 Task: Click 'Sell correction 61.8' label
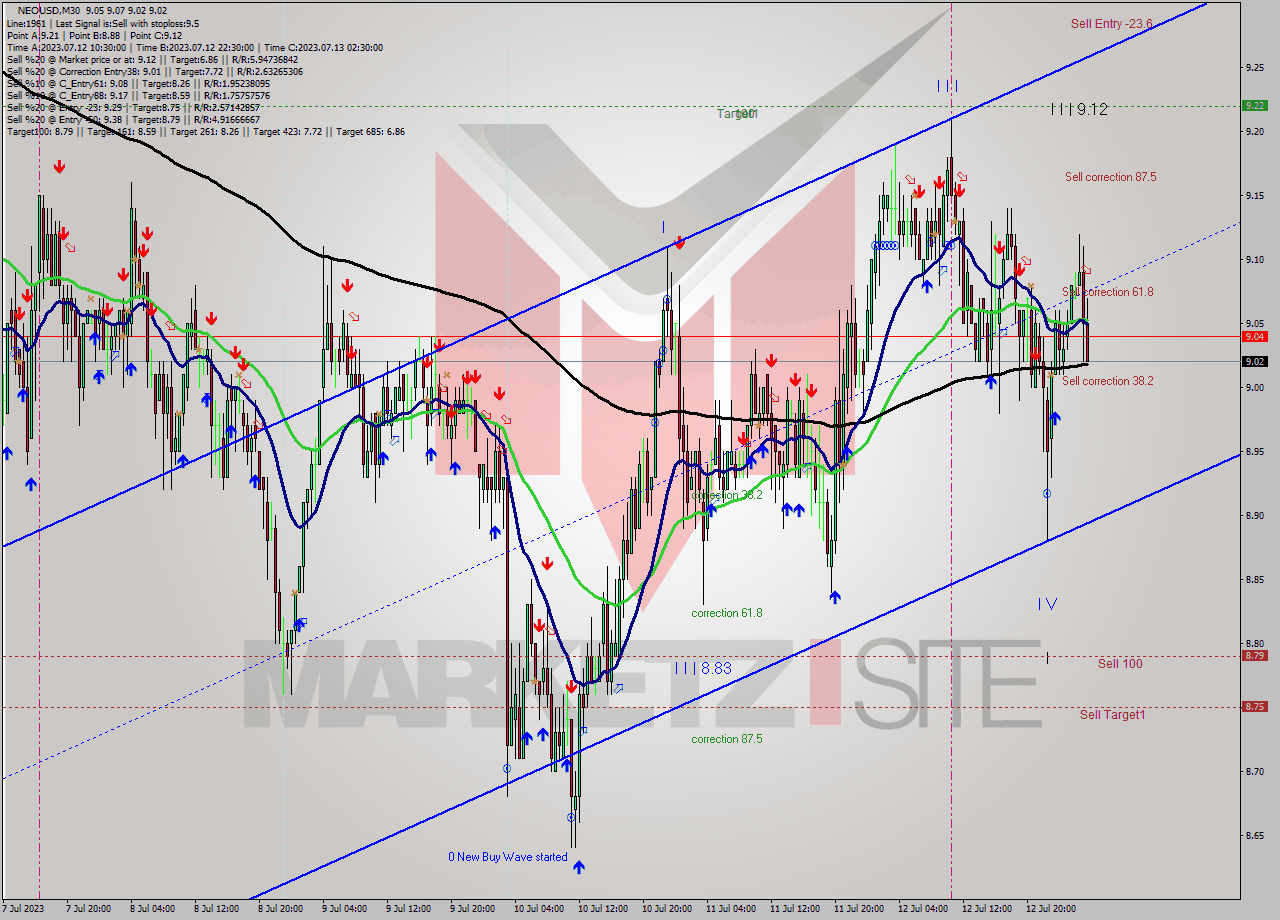[x=1107, y=292]
